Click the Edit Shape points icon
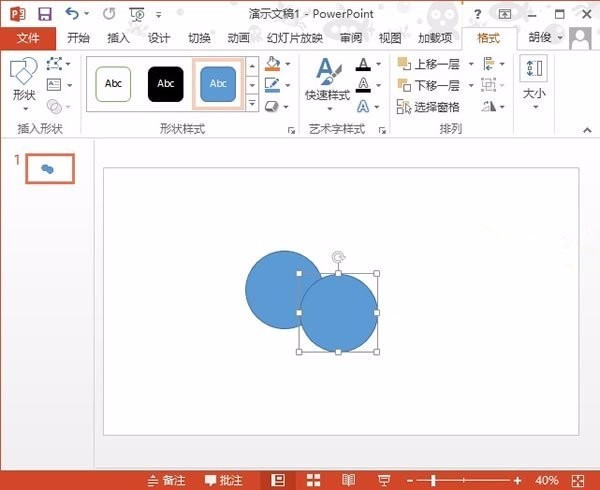 pyautogui.click(x=54, y=64)
